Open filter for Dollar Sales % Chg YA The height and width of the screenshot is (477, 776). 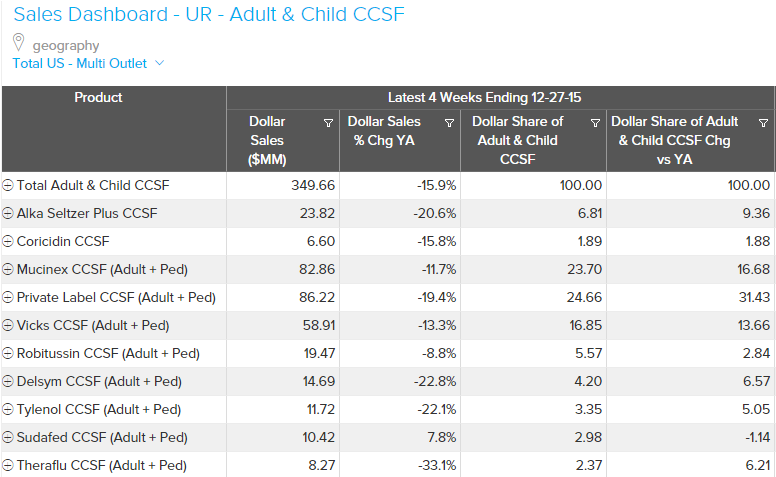(x=449, y=122)
